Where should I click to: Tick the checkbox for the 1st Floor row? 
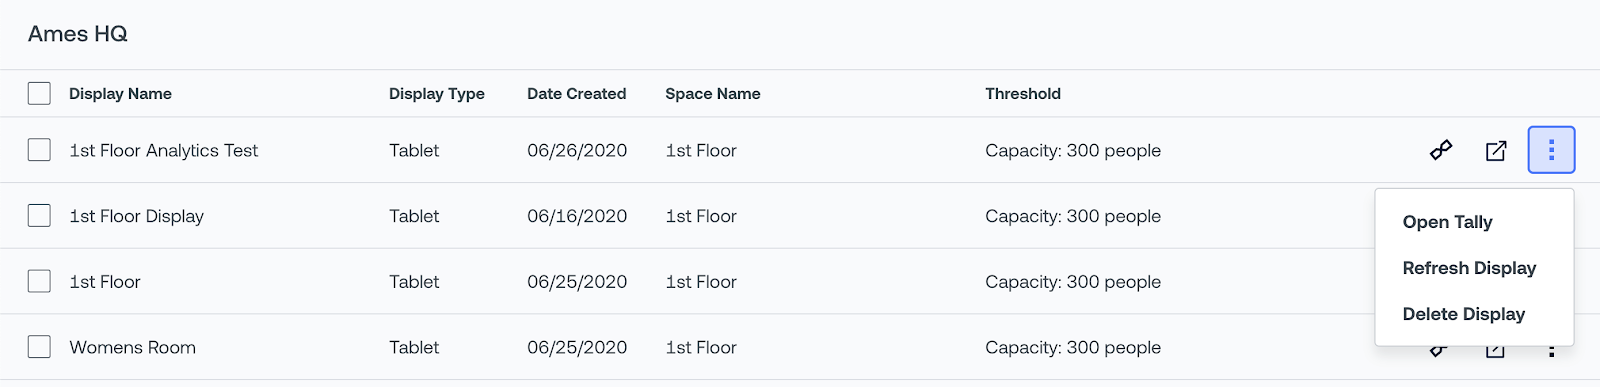[39, 282]
